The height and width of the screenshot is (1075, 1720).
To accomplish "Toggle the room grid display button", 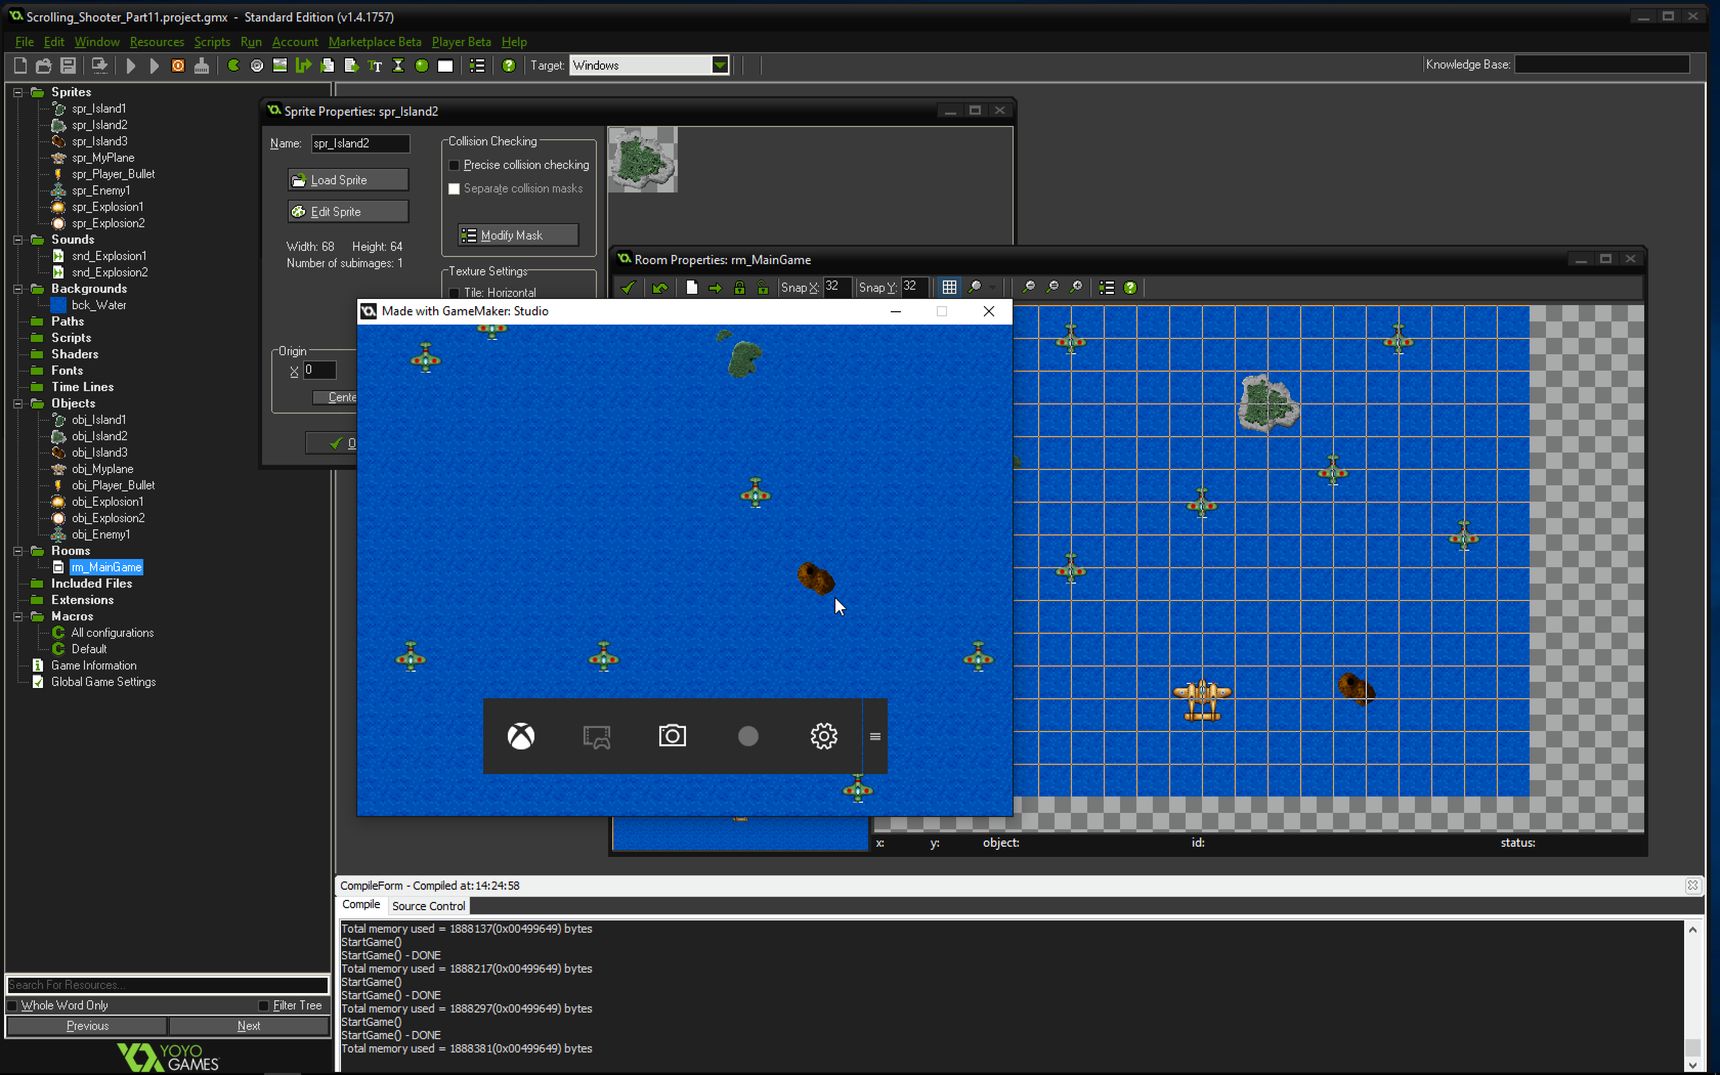I will click(949, 288).
